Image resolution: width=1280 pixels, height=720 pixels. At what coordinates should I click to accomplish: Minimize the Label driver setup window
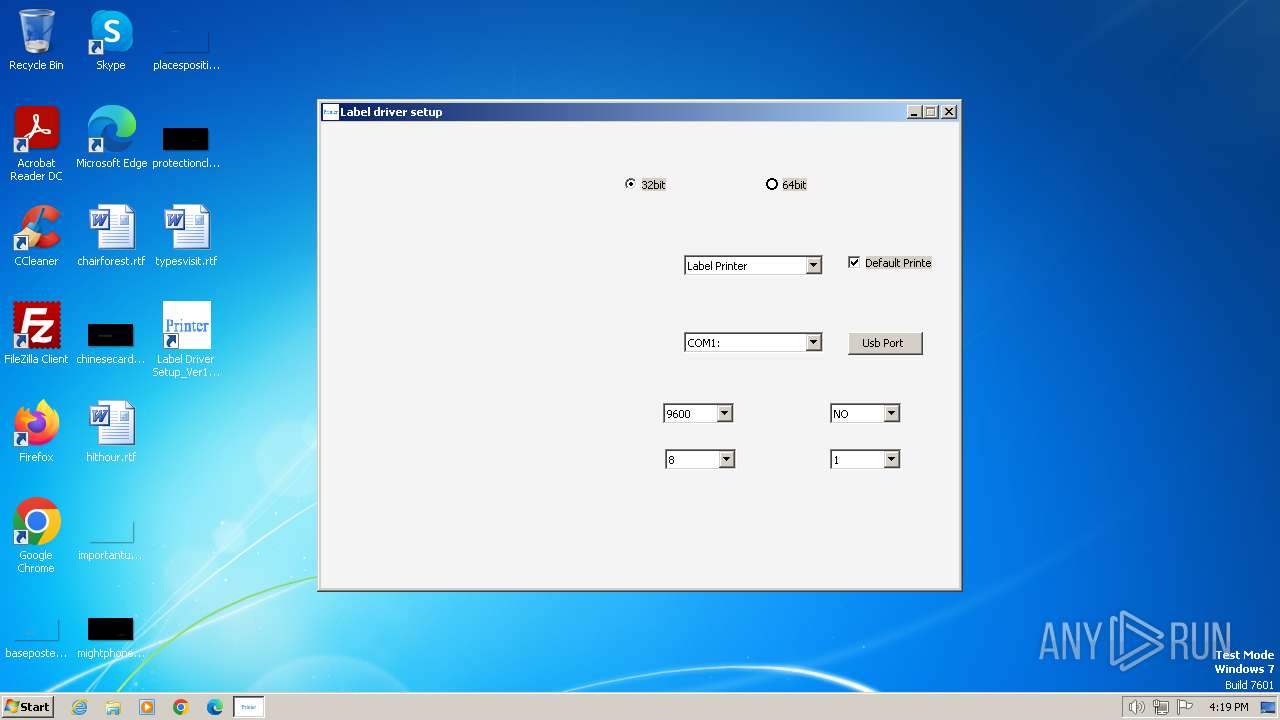coord(914,112)
